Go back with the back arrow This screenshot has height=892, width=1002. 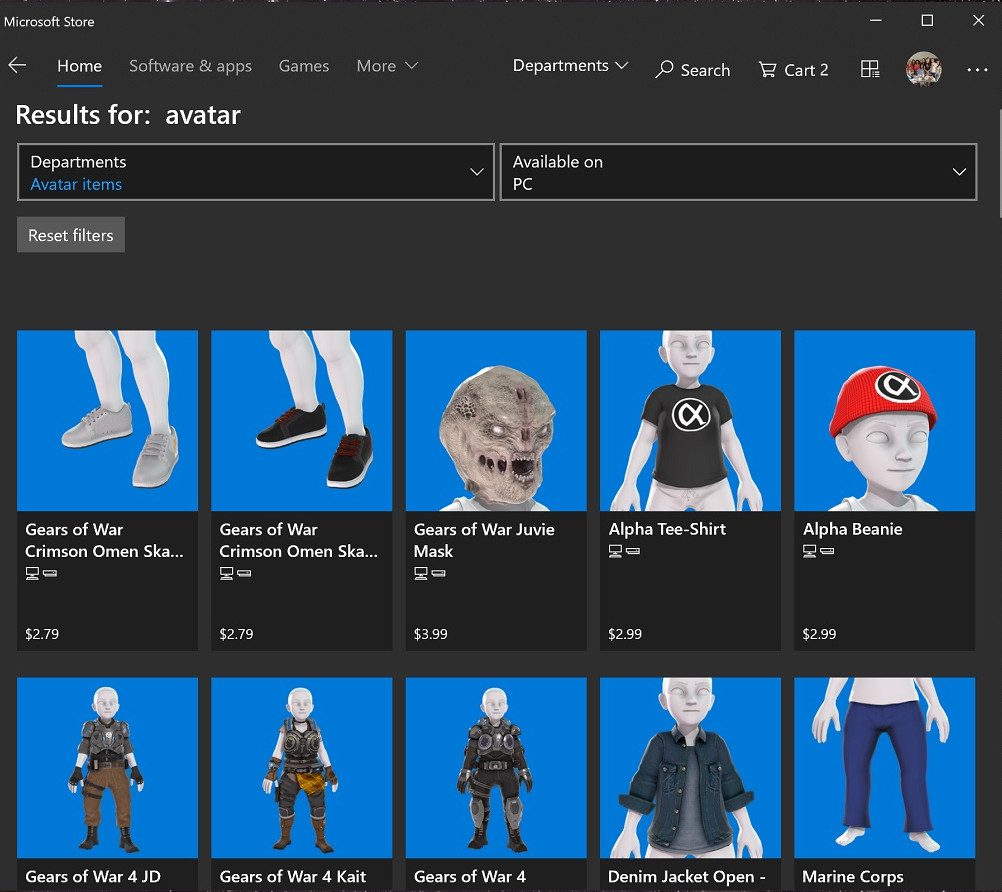point(17,65)
